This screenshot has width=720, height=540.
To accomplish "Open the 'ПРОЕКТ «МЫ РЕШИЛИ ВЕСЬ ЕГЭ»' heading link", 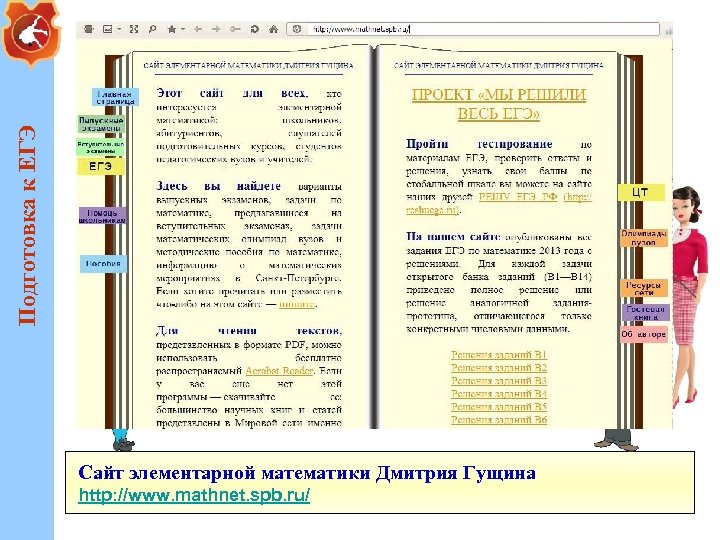I will click(499, 104).
